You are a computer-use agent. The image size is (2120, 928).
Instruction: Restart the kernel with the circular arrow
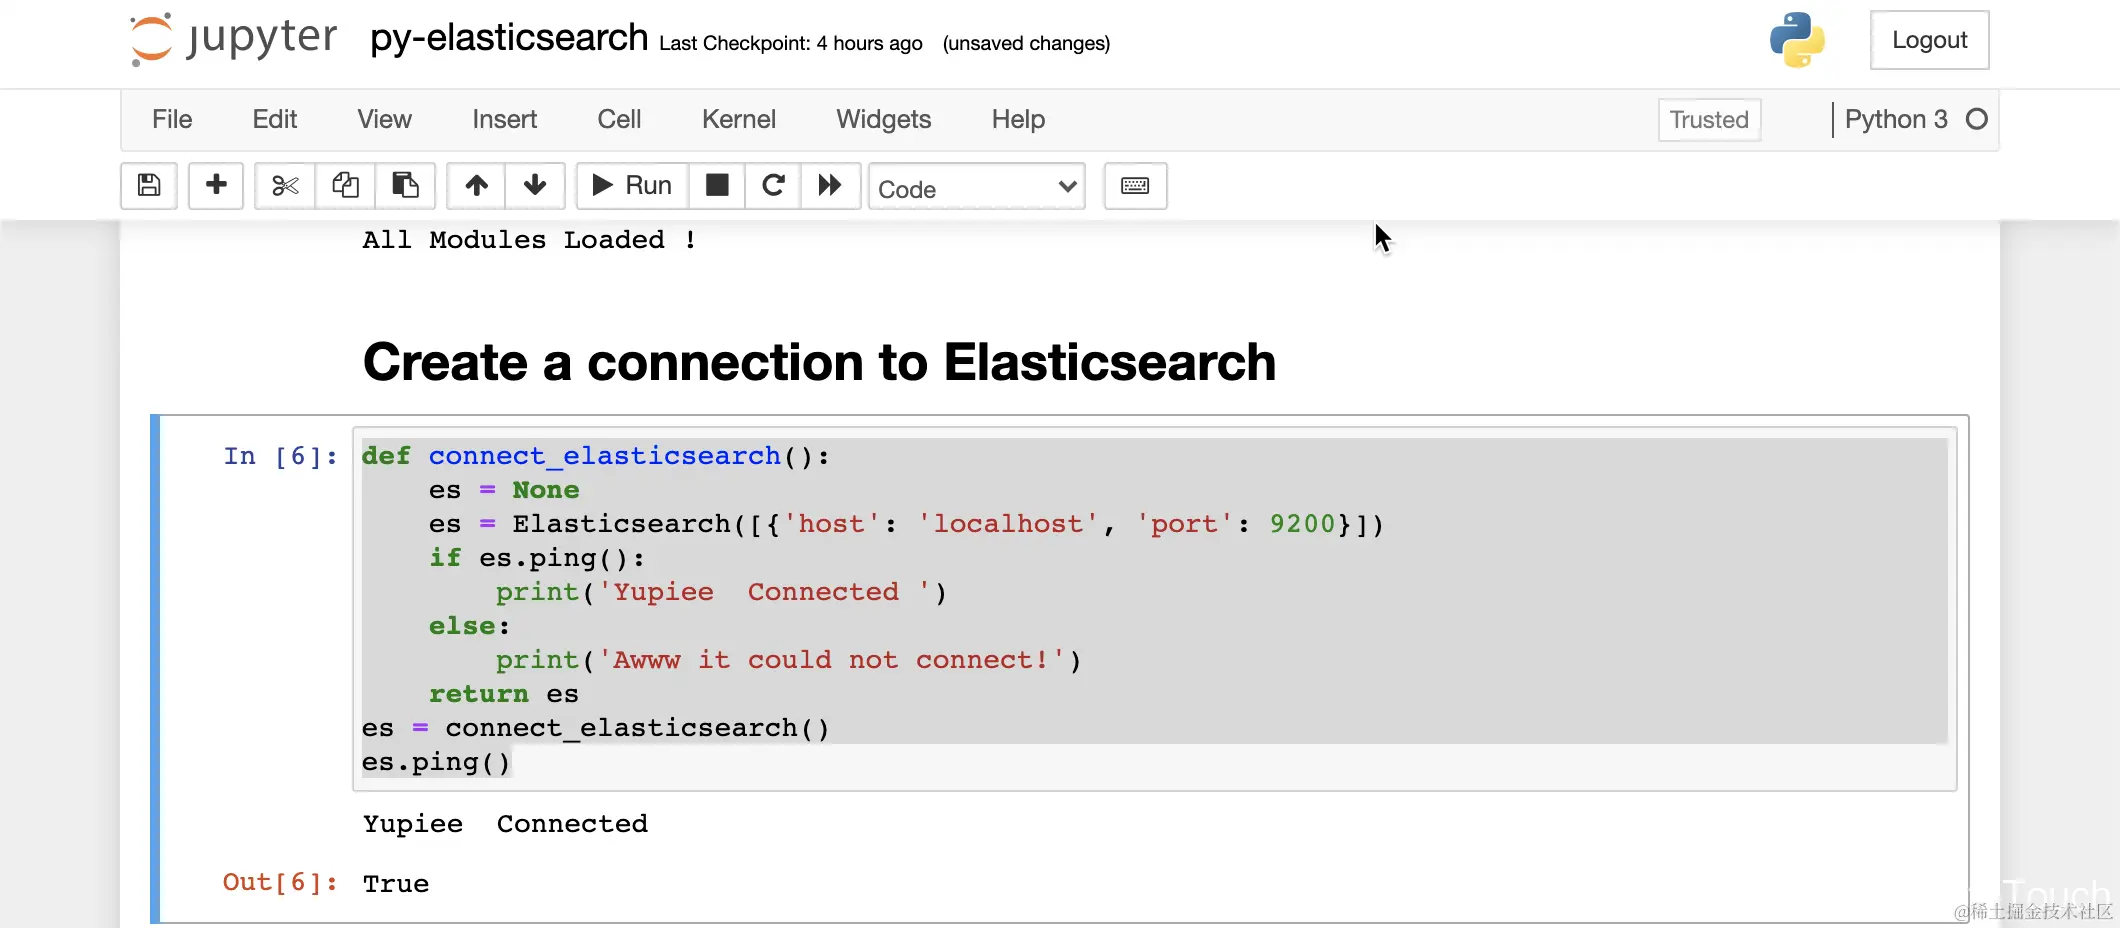click(773, 185)
